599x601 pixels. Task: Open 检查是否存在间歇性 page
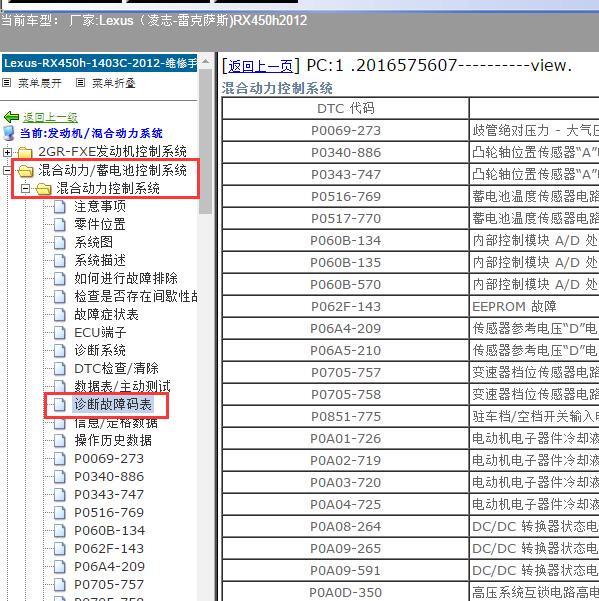(x=136, y=296)
